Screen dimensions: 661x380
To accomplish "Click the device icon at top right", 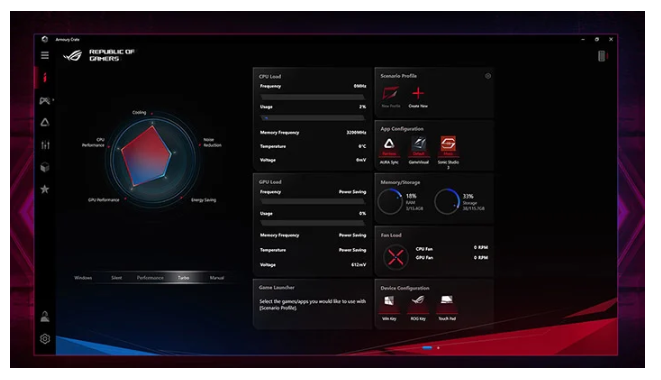I will [x=602, y=56].
